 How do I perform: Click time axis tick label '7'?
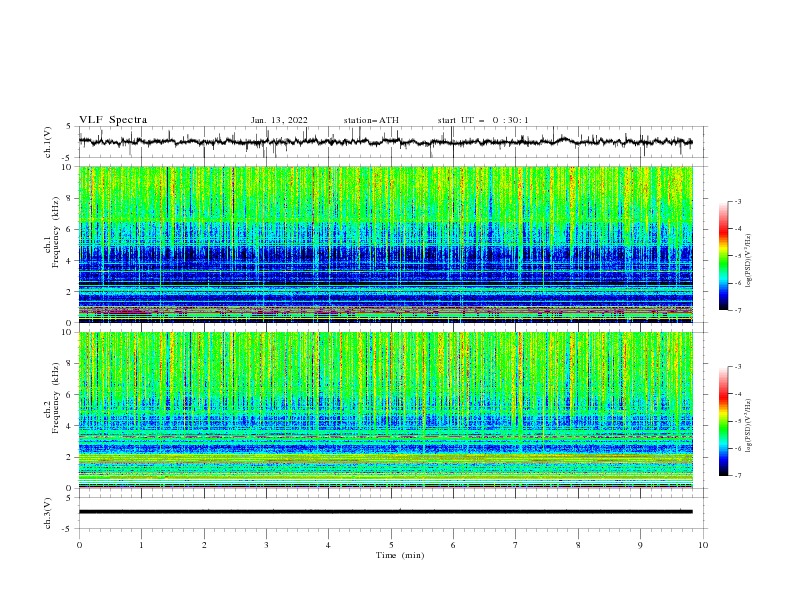coord(516,545)
